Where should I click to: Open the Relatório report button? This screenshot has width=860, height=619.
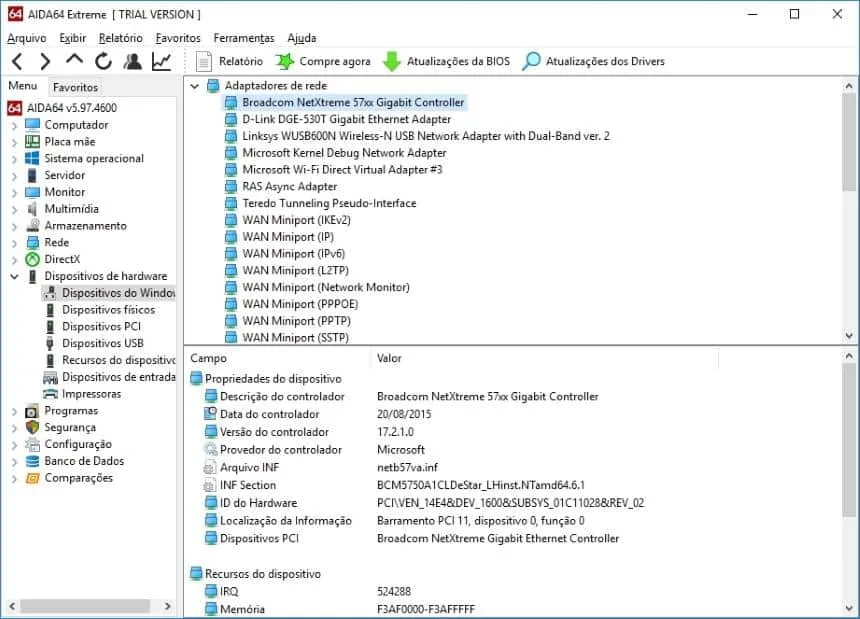[x=229, y=61]
